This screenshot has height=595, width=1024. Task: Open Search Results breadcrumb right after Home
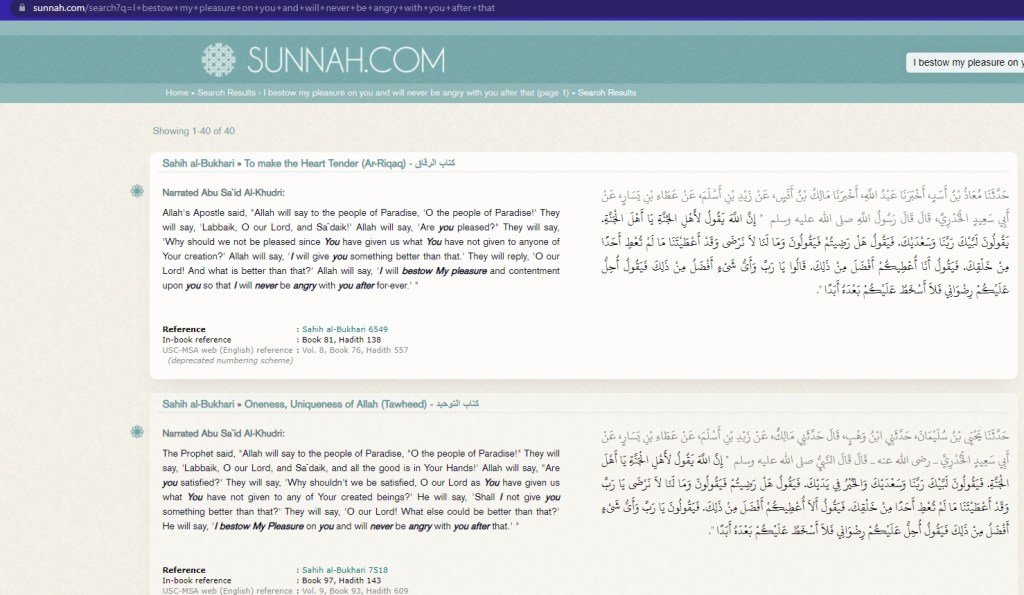pos(226,93)
